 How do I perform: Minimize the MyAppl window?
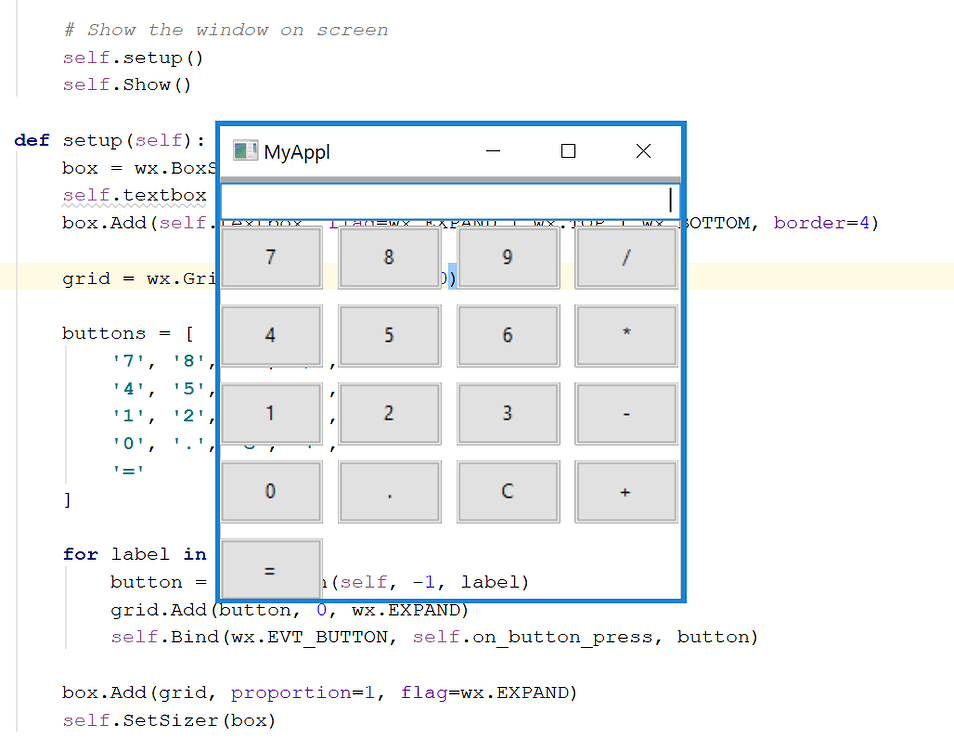point(493,151)
